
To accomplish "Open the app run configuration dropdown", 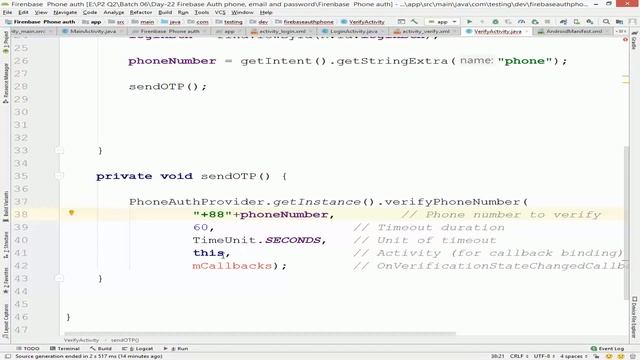I will 442,22.
